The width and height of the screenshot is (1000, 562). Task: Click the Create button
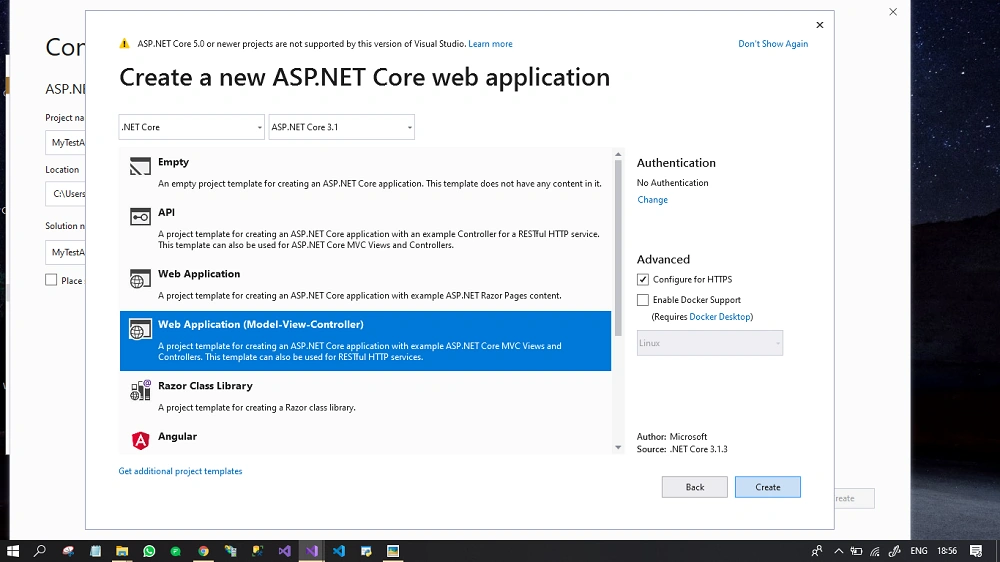click(768, 487)
